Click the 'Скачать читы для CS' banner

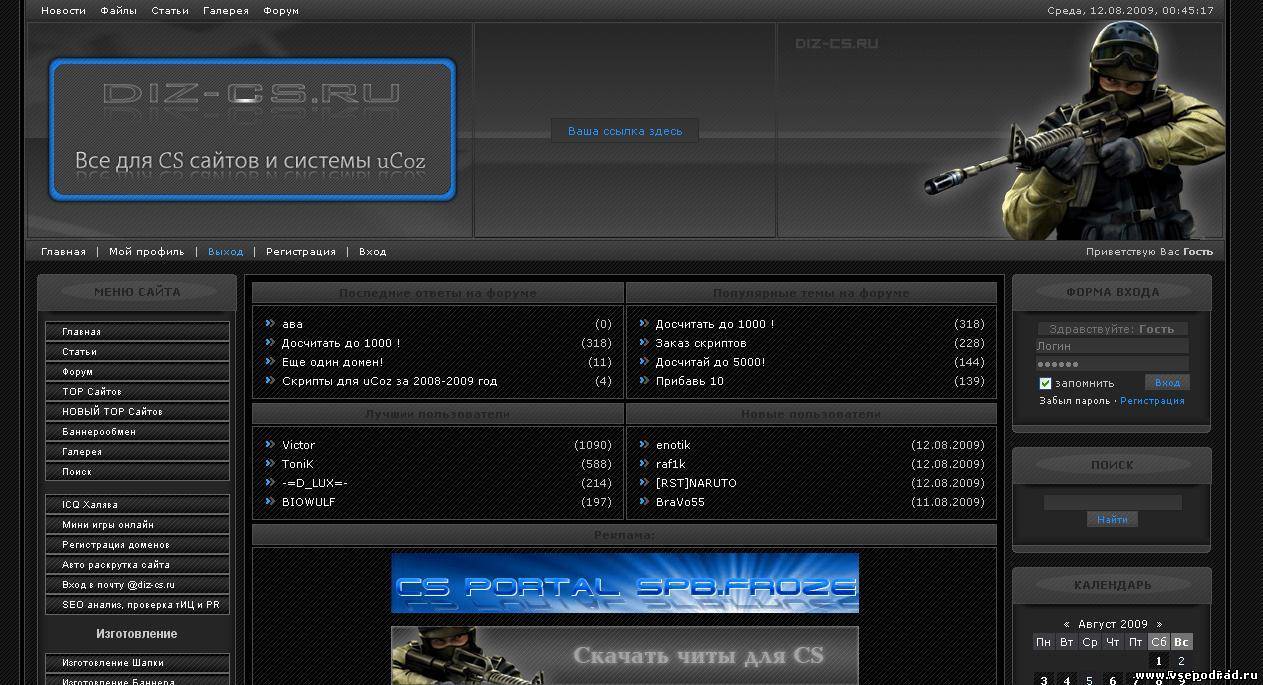(625, 656)
